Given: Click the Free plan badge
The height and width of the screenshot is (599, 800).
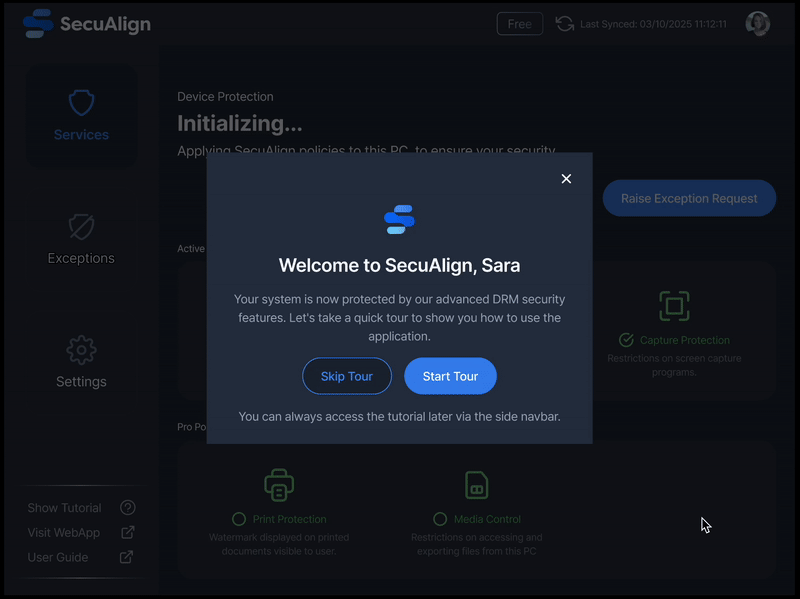Looking at the screenshot, I should point(520,24).
